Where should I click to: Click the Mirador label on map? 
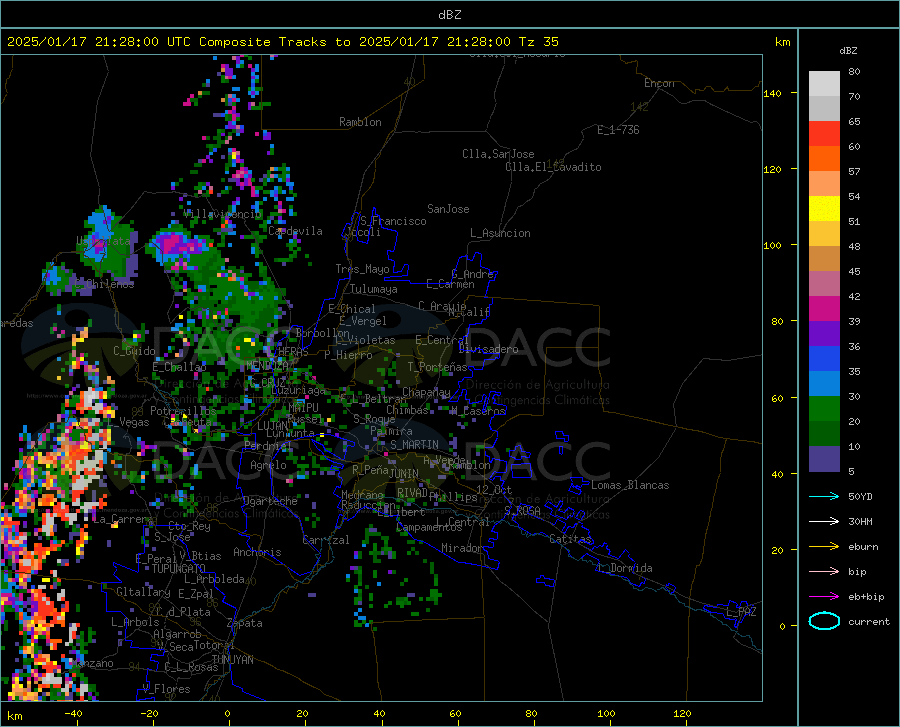tap(462, 548)
